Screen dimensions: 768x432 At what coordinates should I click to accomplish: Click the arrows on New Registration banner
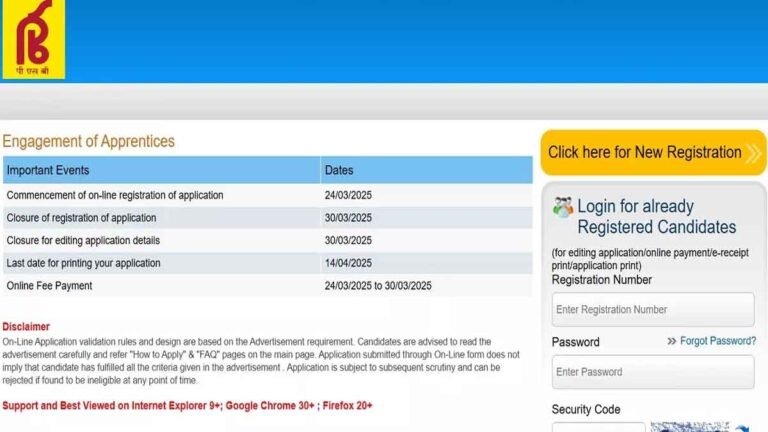(754, 153)
